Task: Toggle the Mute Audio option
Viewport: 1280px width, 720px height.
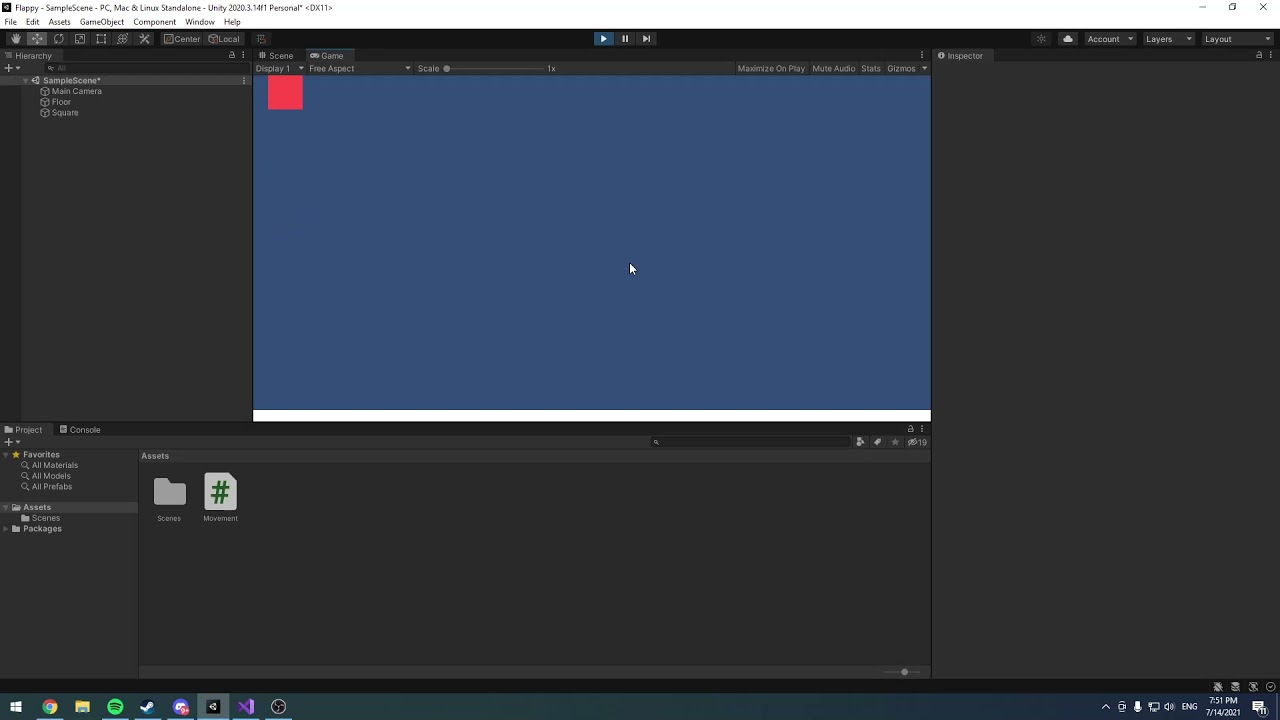Action: 833,68
